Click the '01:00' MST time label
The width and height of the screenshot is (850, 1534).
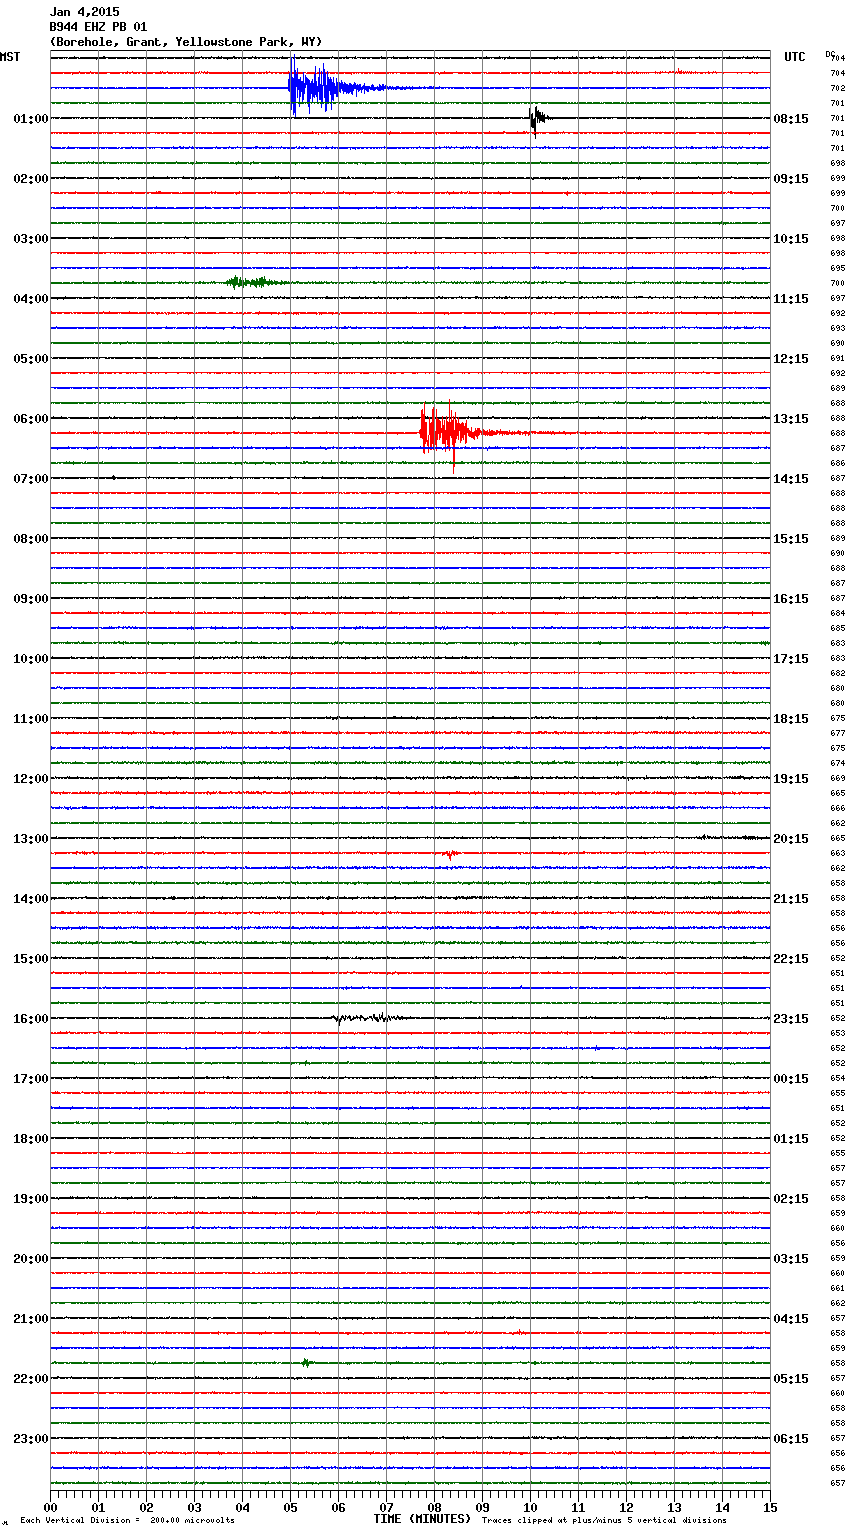tap(31, 119)
